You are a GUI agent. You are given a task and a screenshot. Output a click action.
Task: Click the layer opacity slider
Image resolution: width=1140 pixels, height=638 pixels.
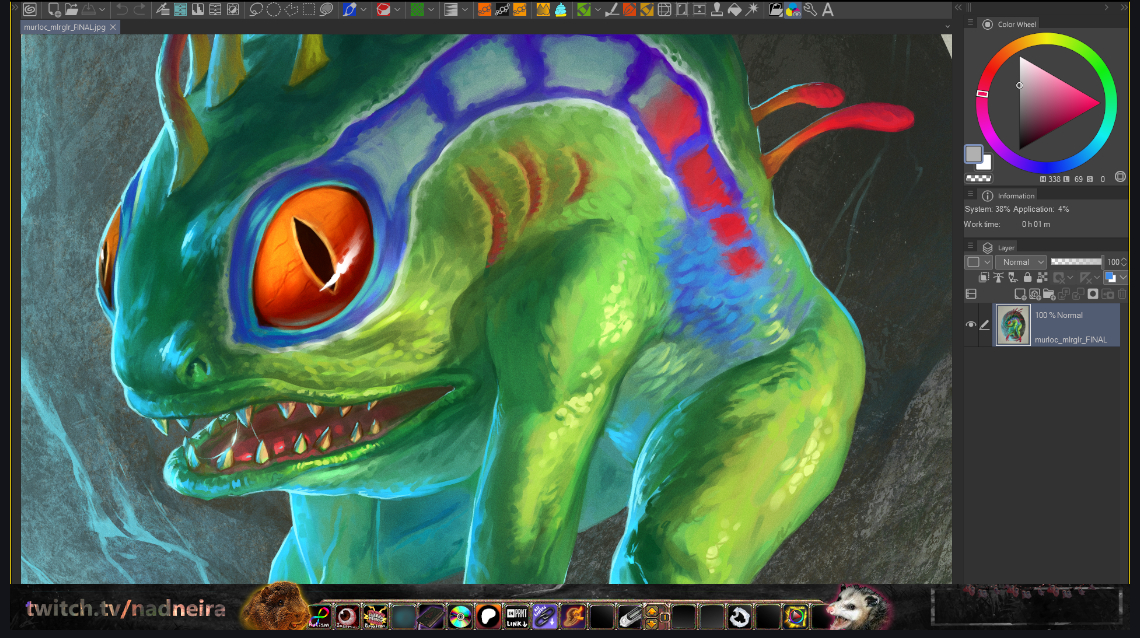pyautogui.click(x=1075, y=262)
